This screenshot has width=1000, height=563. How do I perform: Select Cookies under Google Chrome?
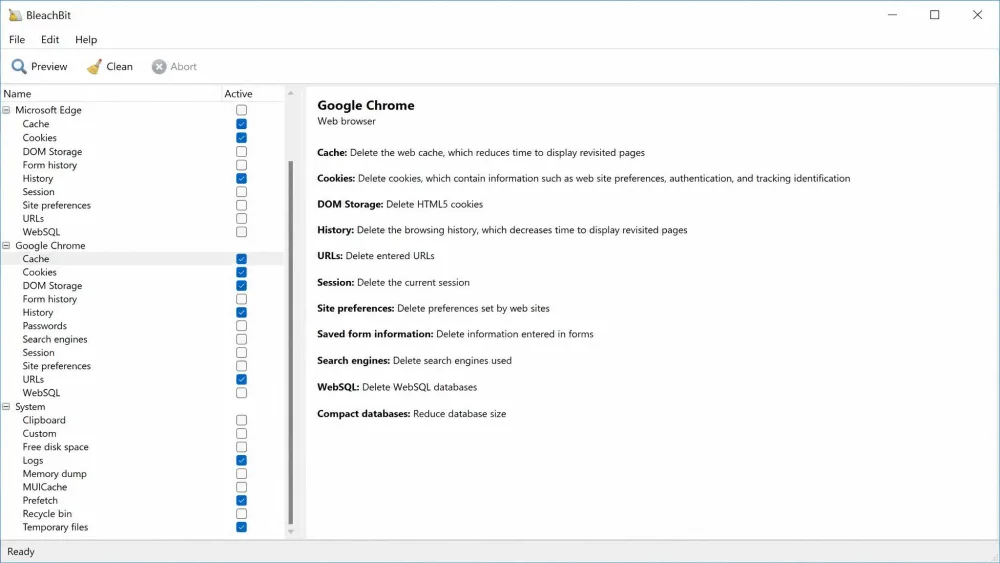point(40,272)
